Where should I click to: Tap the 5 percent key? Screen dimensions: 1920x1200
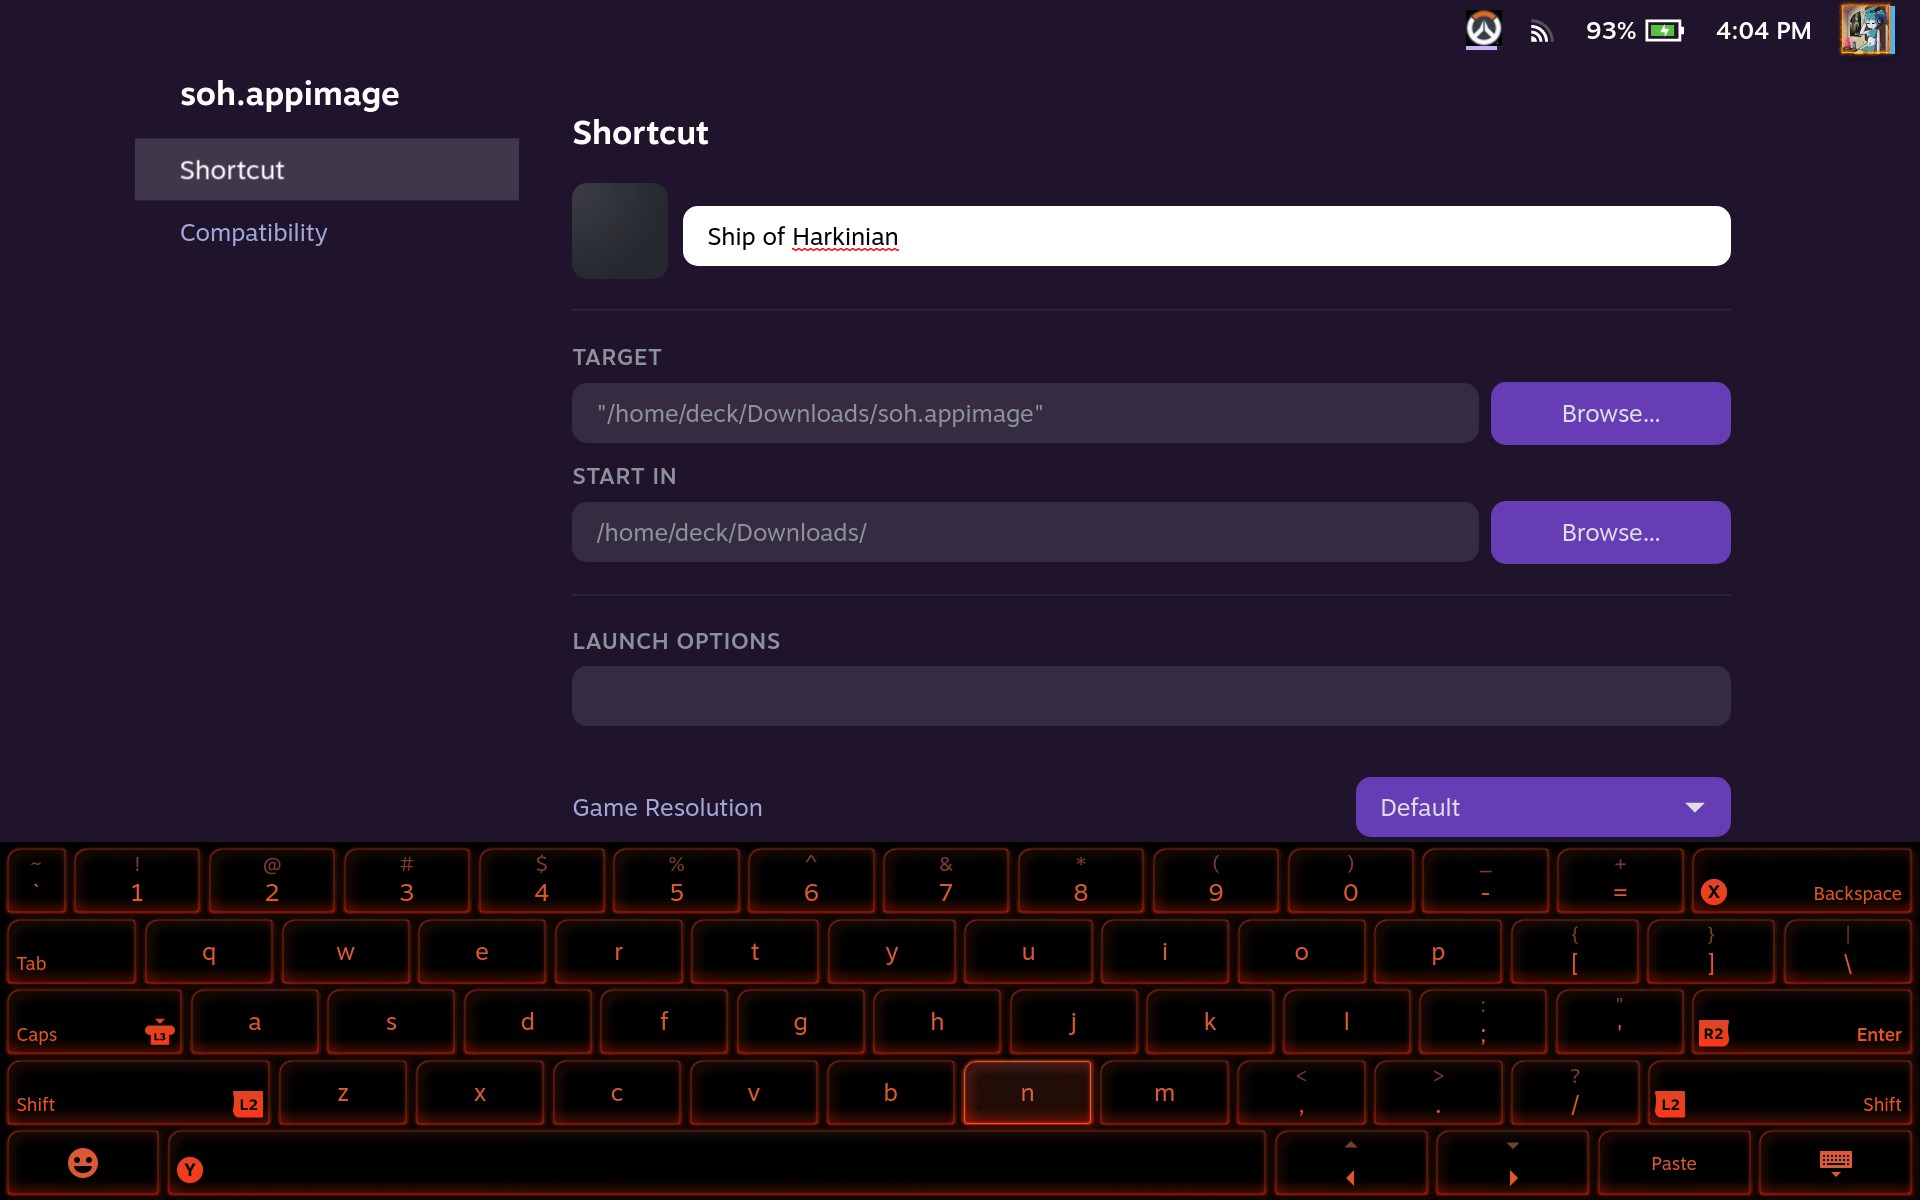pos(677,881)
